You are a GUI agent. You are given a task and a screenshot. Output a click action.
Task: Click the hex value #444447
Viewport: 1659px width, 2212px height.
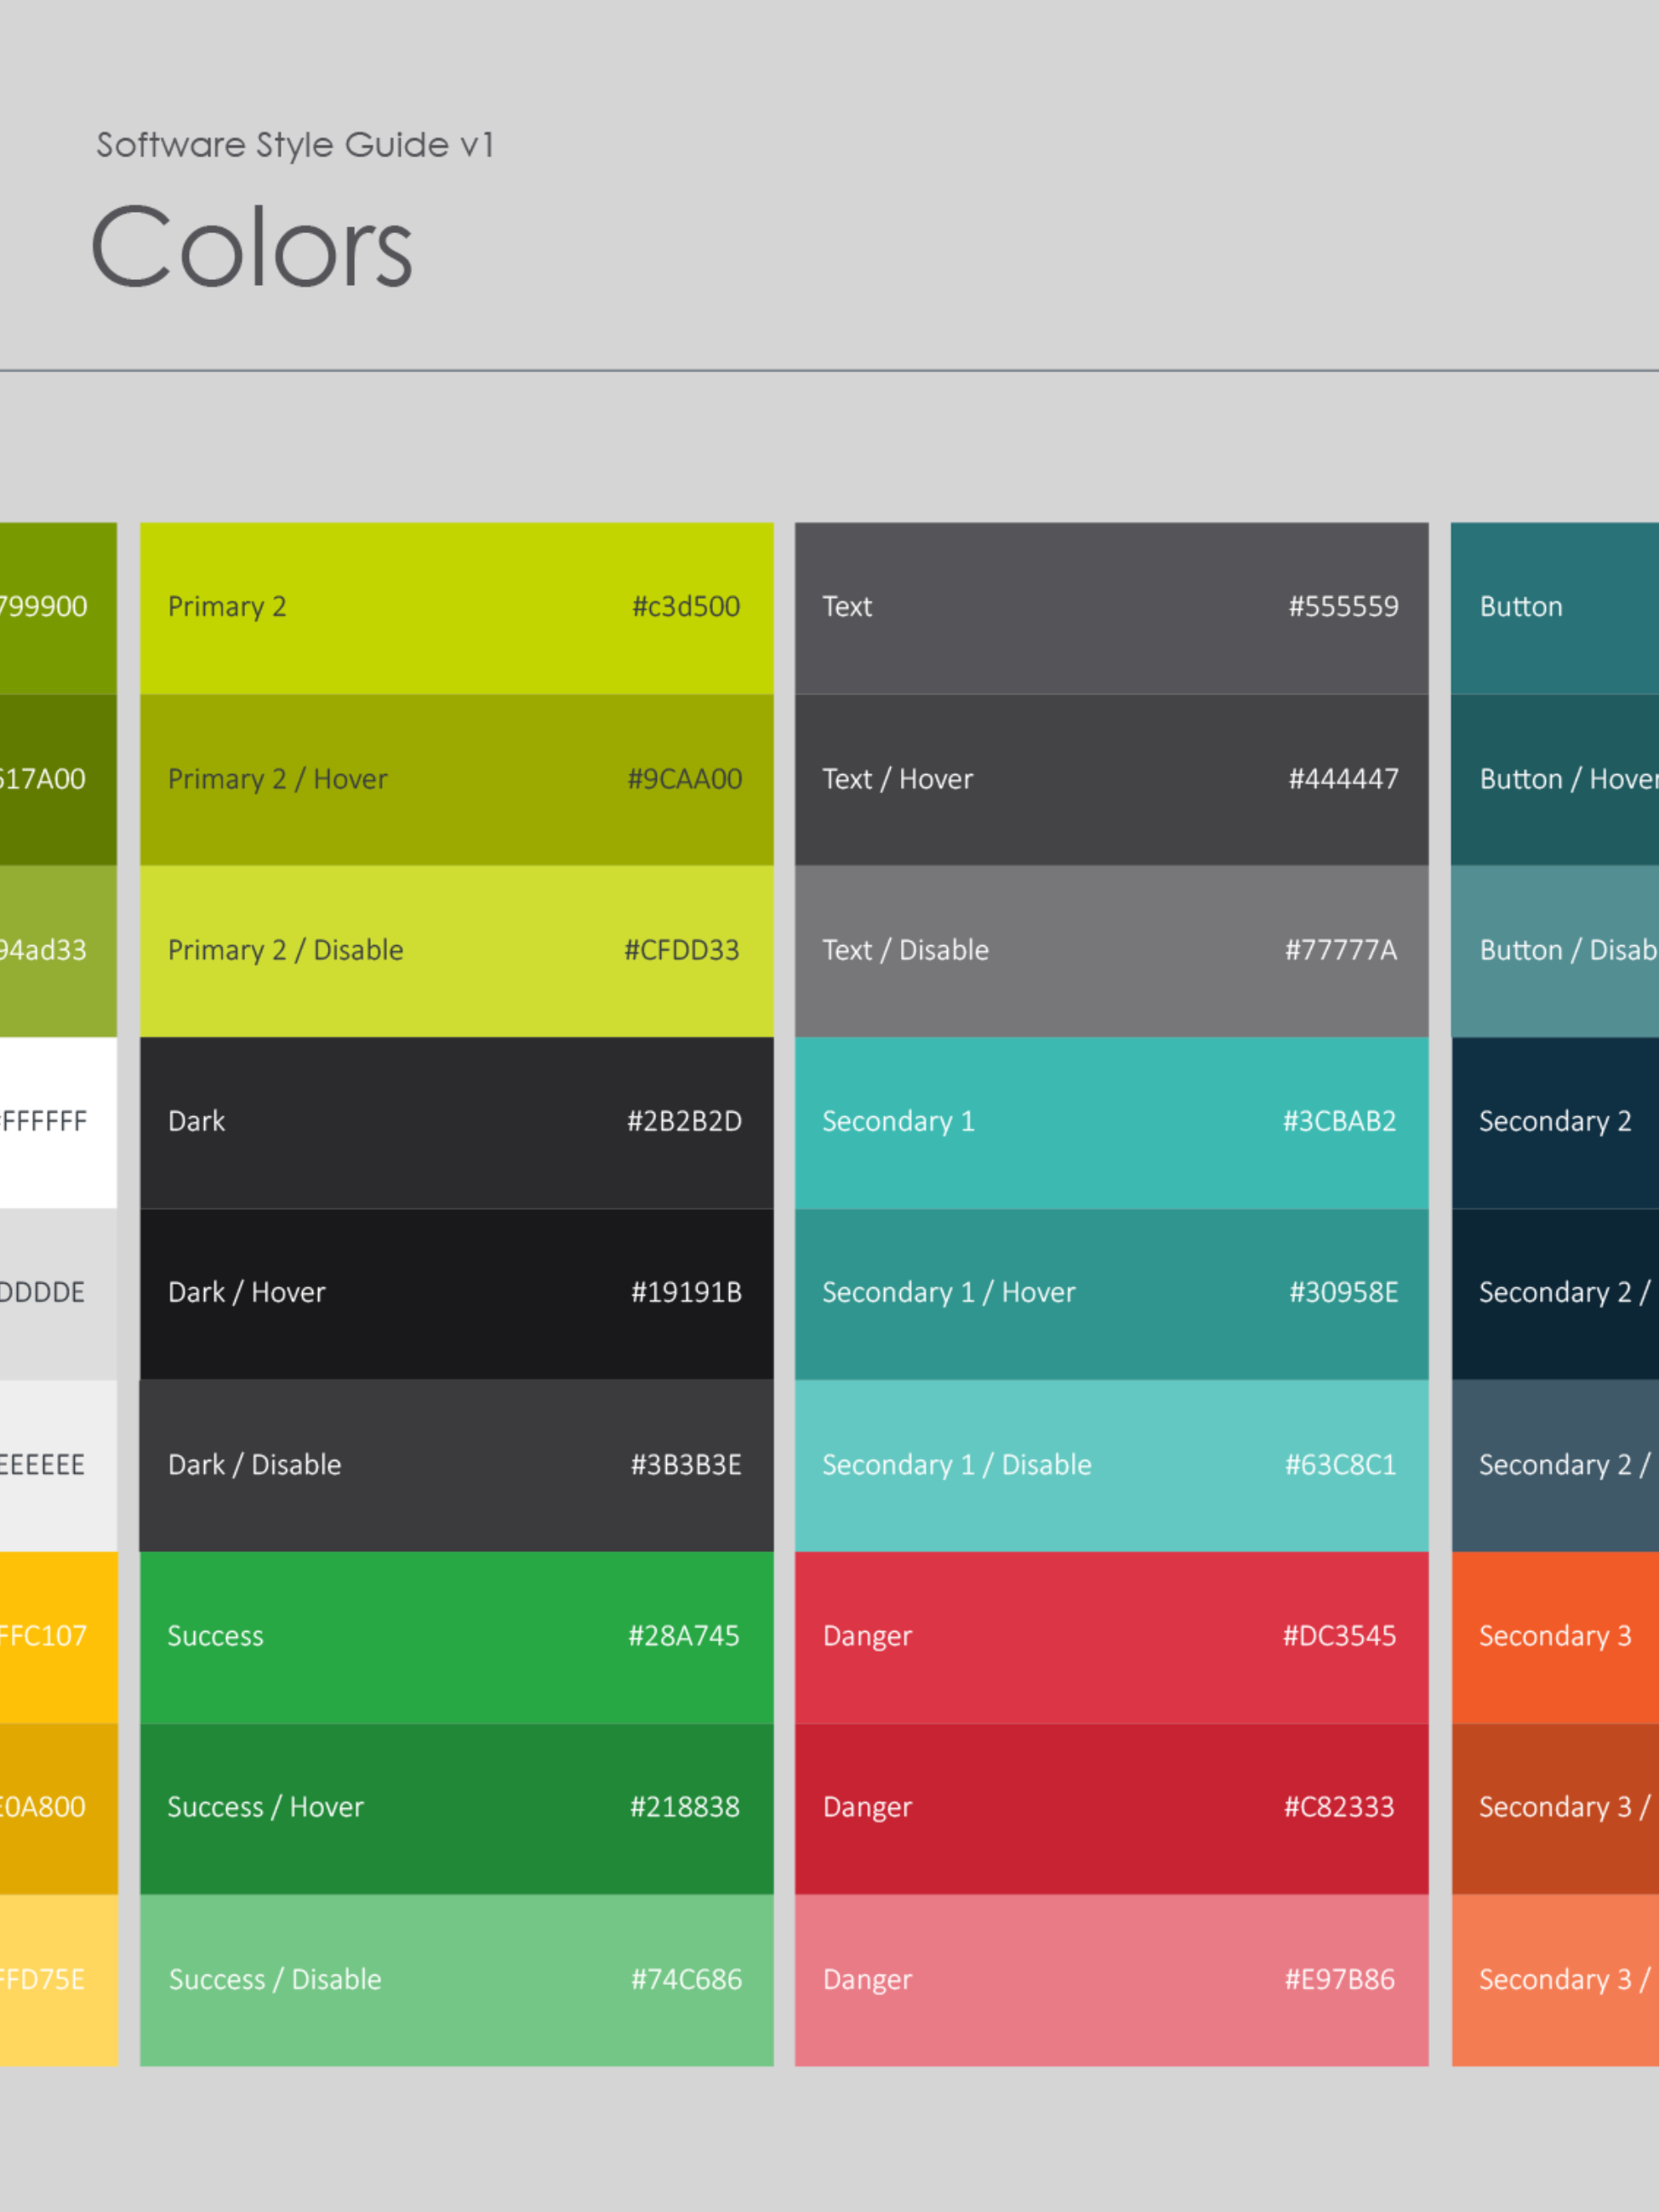(1343, 779)
